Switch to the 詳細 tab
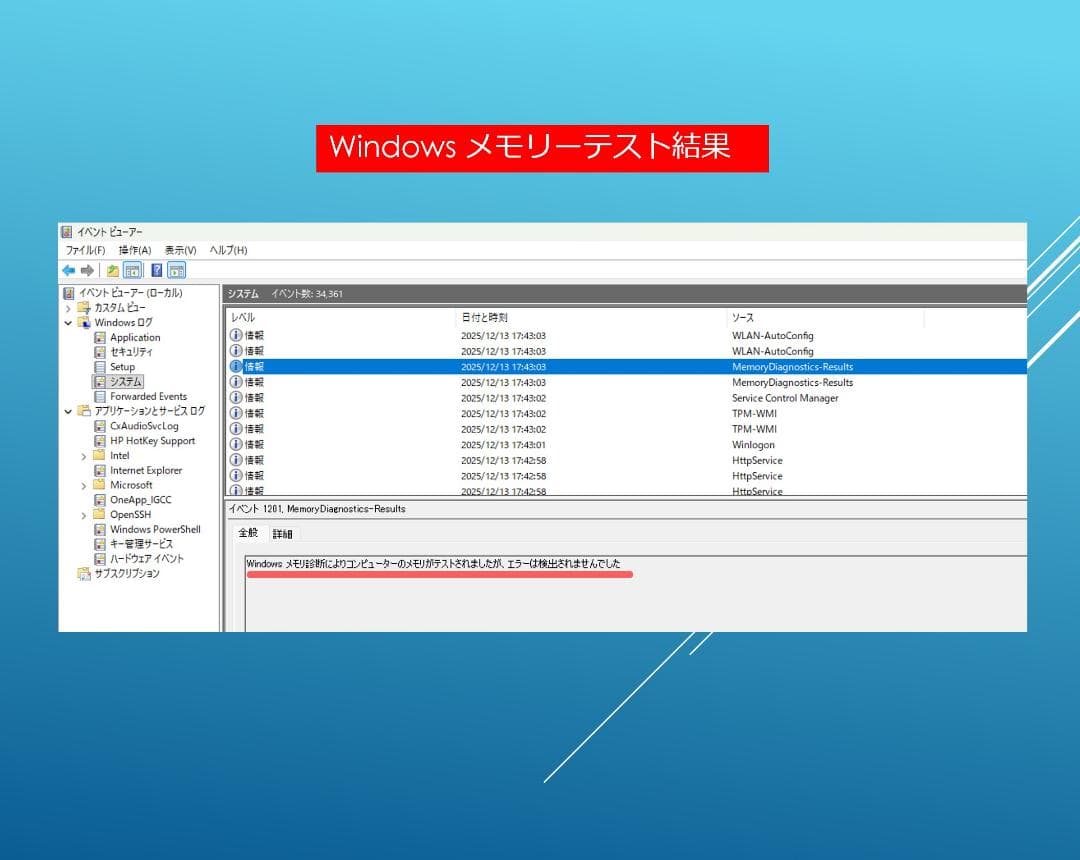This screenshot has height=860, width=1080. (x=282, y=534)
